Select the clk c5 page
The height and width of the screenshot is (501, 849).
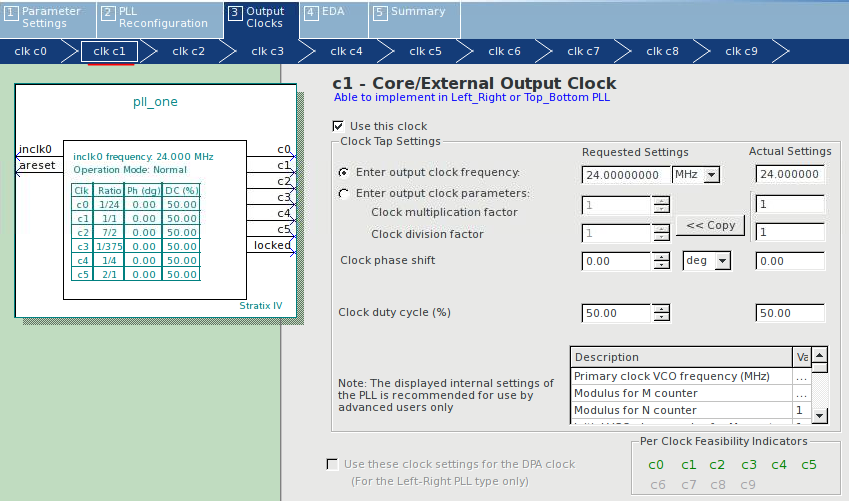point(426,51)
